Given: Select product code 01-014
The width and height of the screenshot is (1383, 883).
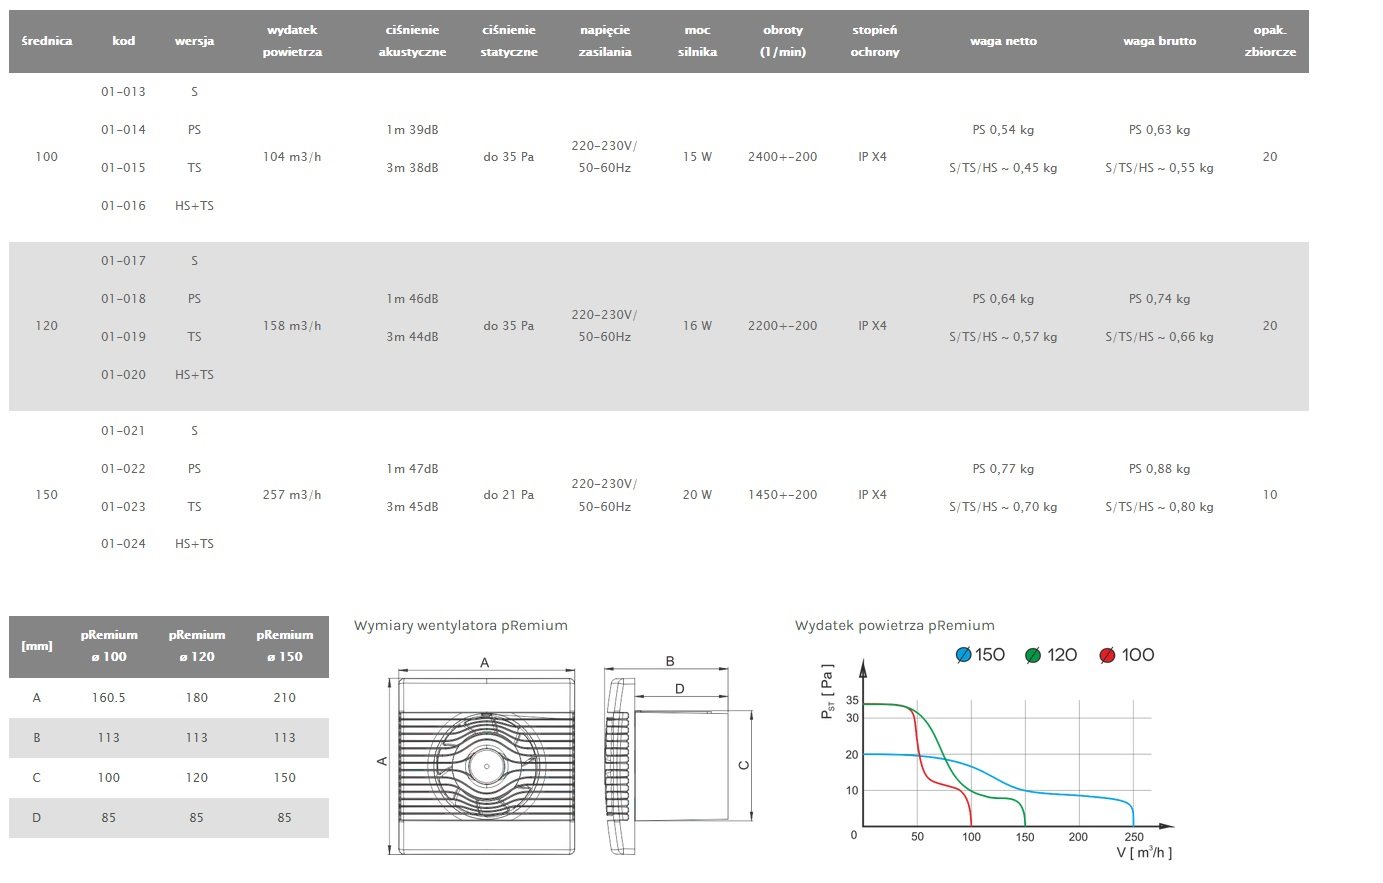Looking at the screenshot, I should 123,130.
